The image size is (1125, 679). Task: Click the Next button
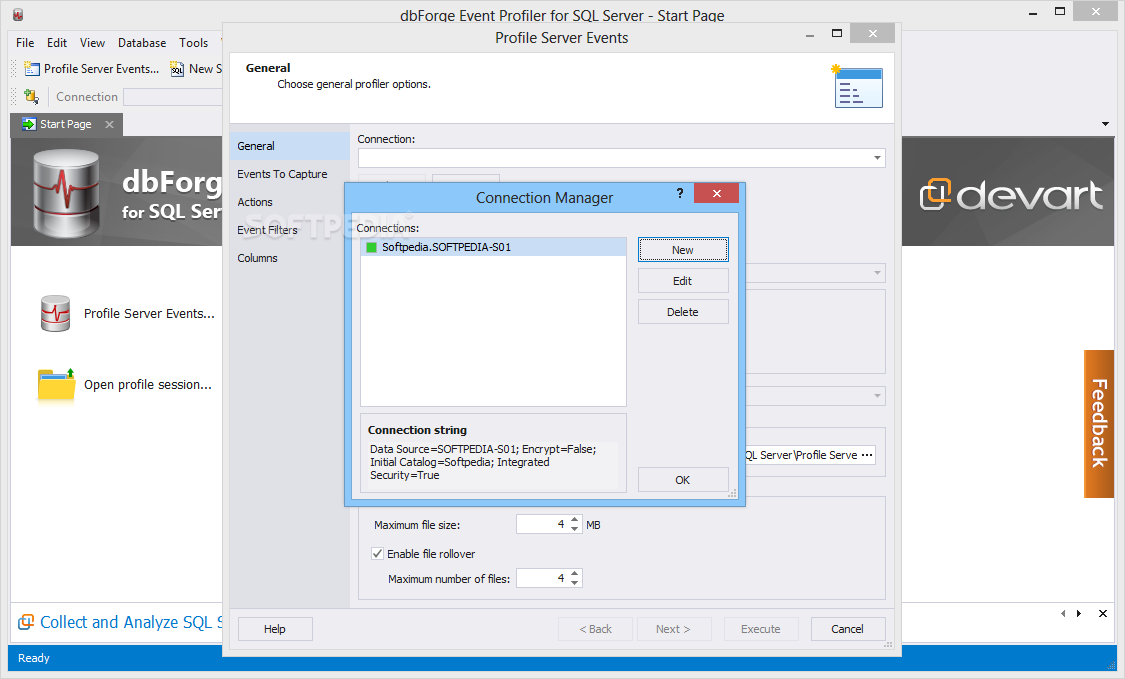coord(673,629)
